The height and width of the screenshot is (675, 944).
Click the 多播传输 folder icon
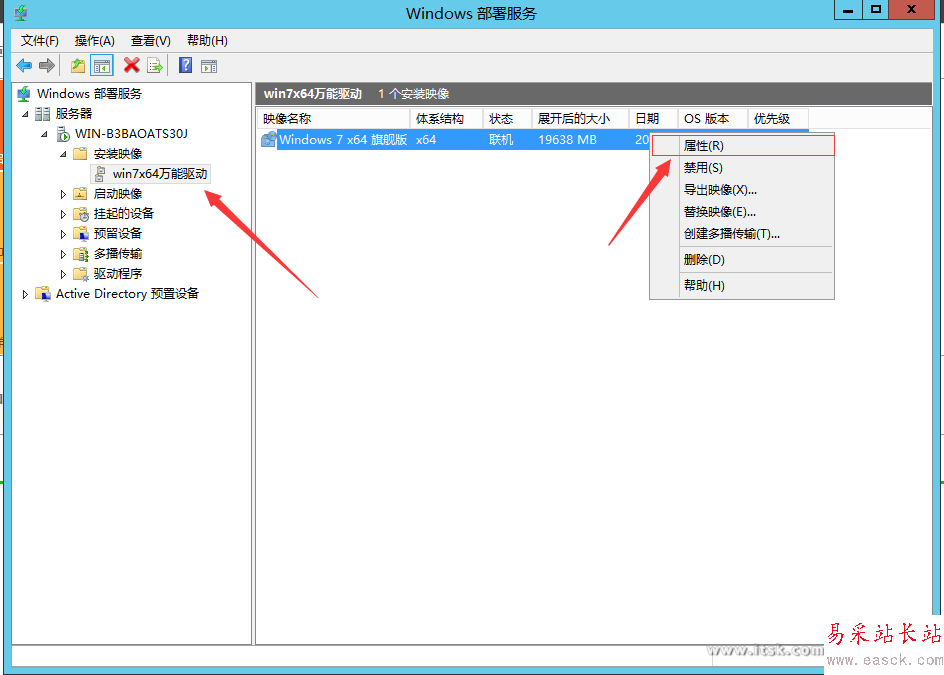[x=81, y=254]
